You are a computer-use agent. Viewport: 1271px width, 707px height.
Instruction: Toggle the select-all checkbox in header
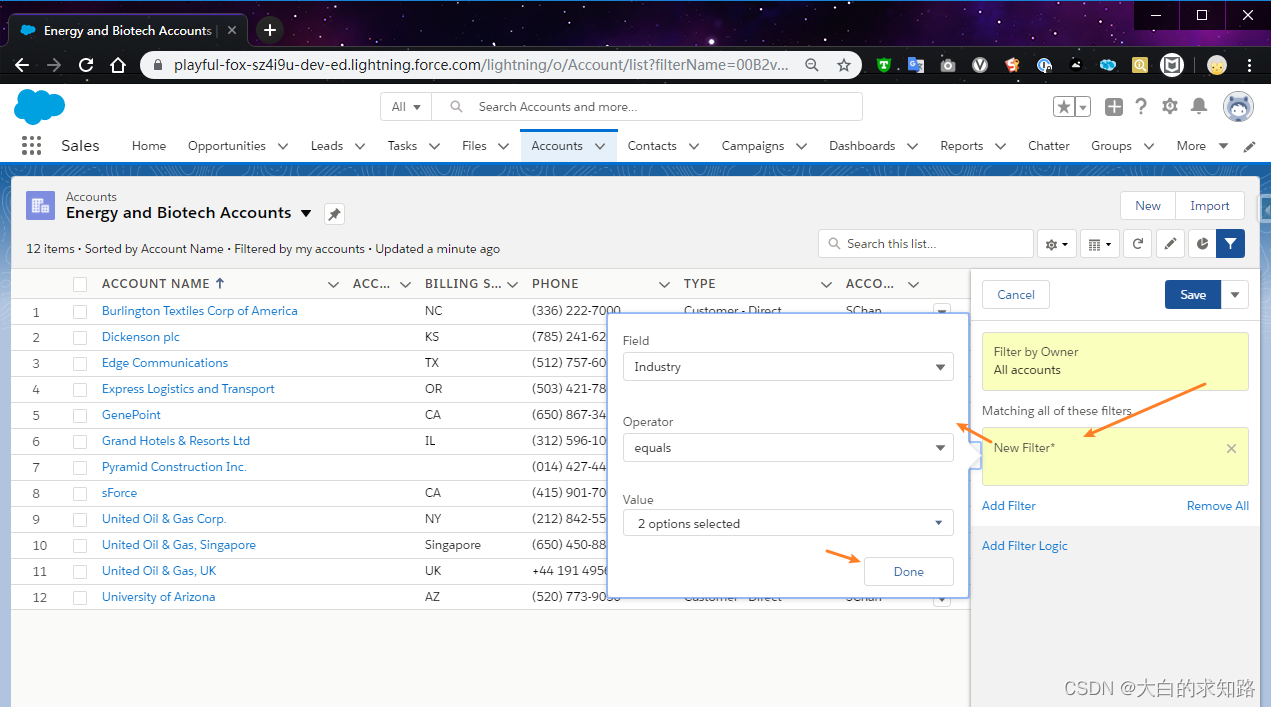[x=80, y=283]
